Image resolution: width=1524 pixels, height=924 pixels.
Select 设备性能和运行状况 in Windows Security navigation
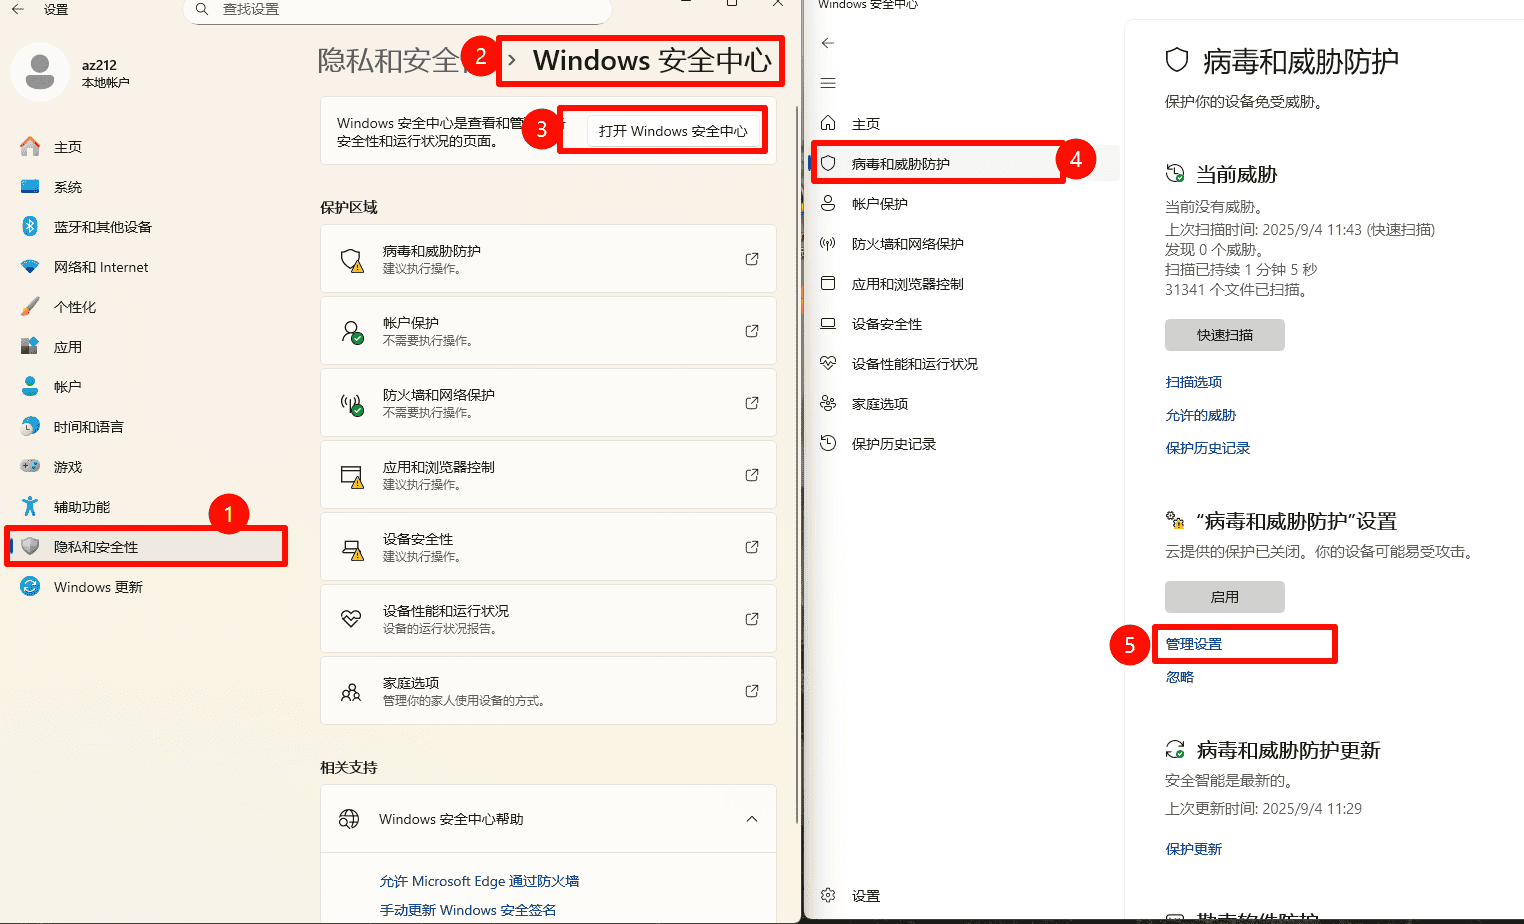click(964, 364)
